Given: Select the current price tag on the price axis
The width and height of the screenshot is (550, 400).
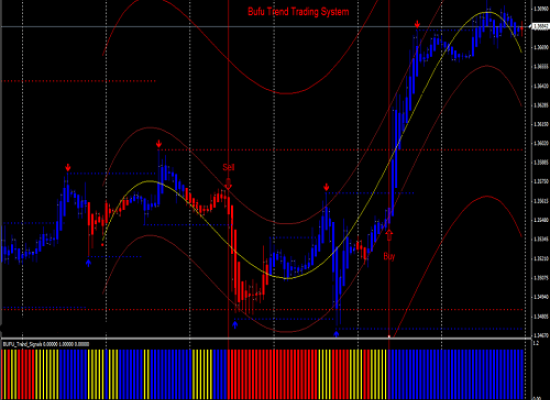Looking at the screenshot, I should pyautogui.click(x=541, y=26).
